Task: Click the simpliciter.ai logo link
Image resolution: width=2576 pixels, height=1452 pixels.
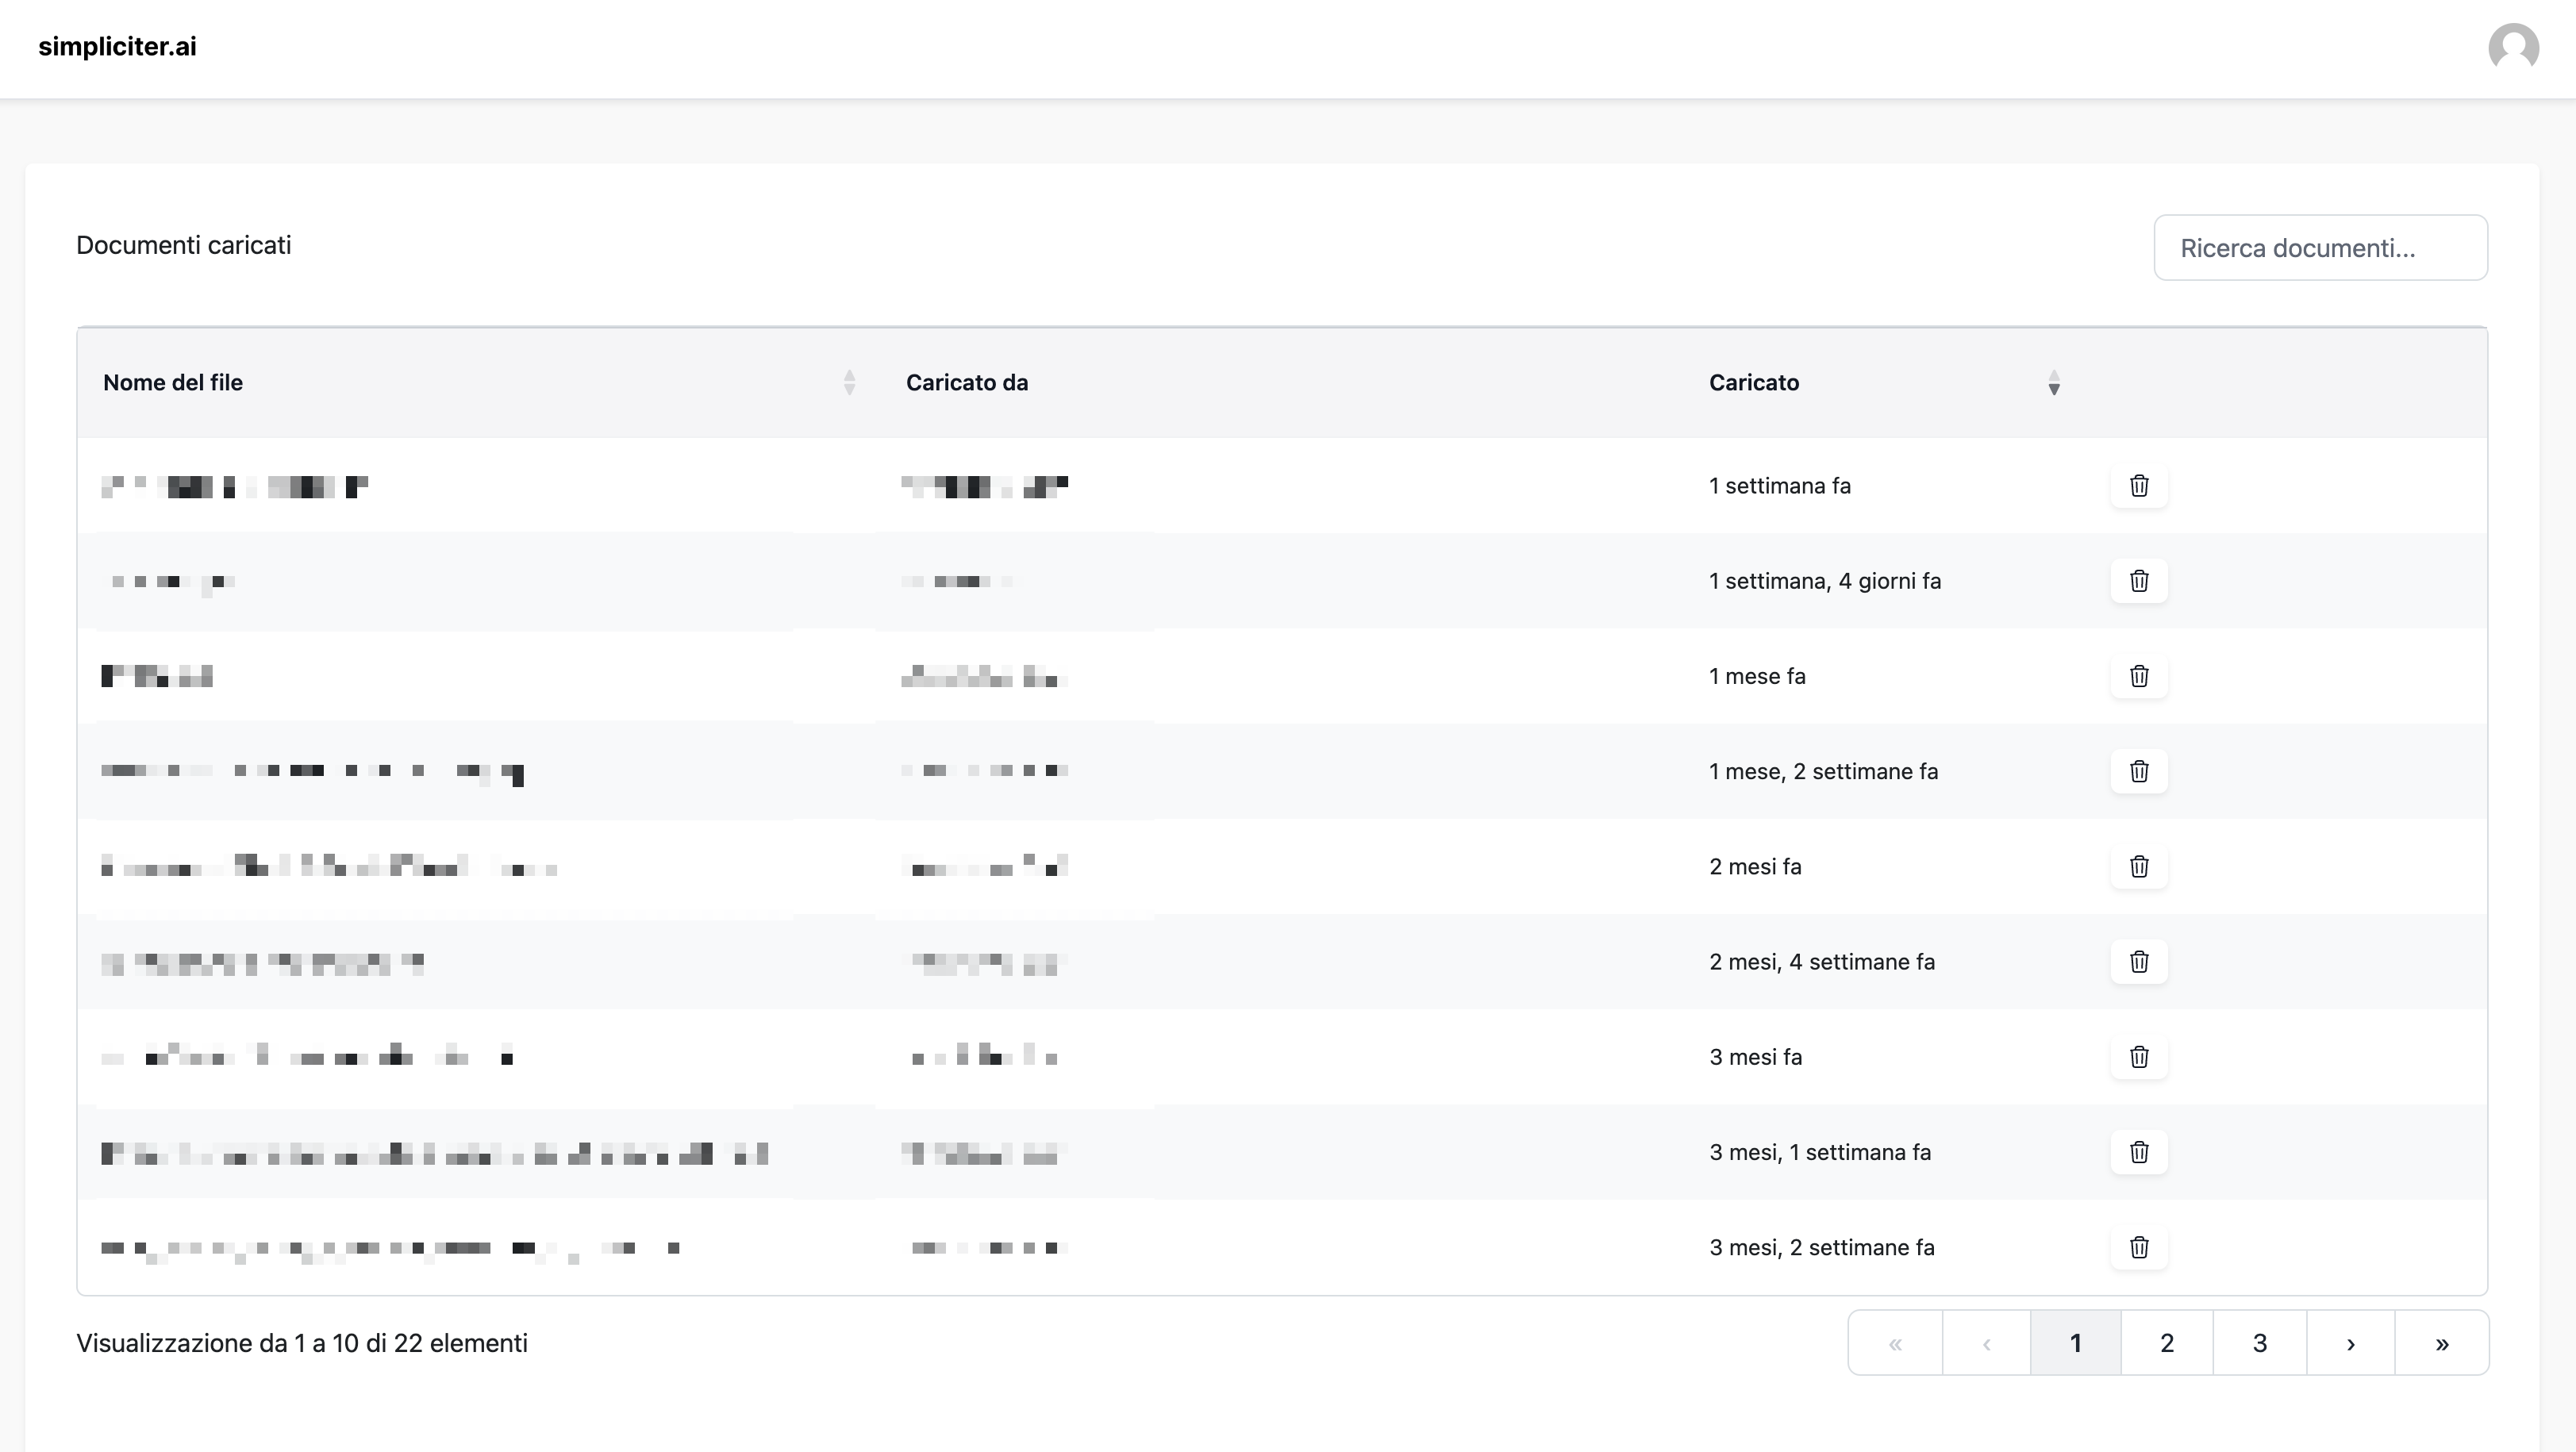Action: (x=117, y=47)
